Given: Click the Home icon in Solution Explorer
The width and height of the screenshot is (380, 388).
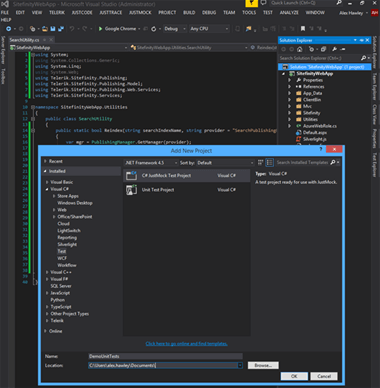Looking at the screenshot, I should [x=300, y=49].
